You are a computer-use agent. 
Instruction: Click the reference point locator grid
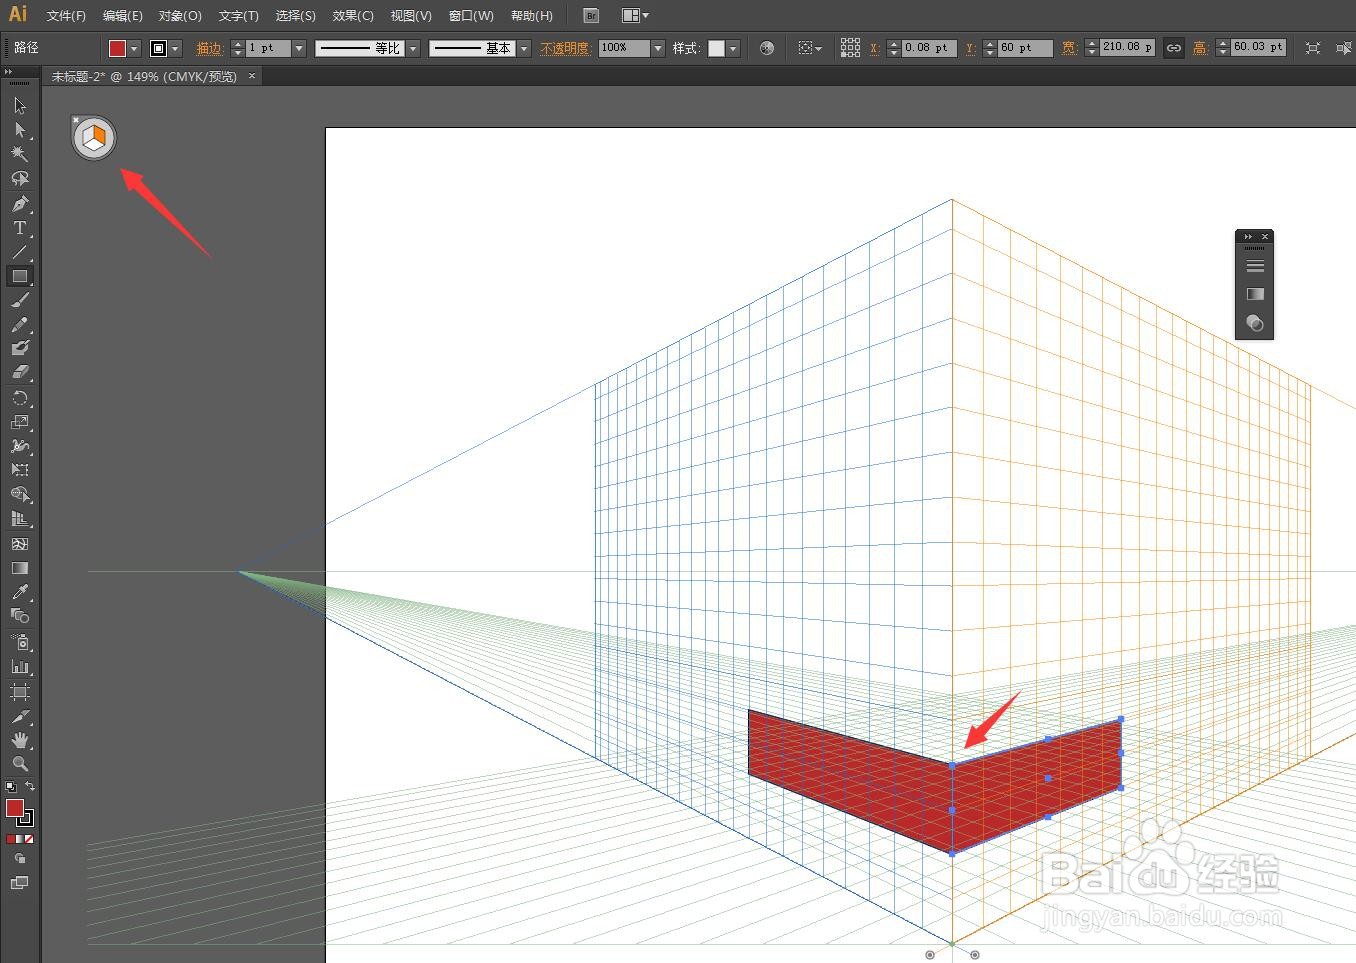(x=850, y=48)
